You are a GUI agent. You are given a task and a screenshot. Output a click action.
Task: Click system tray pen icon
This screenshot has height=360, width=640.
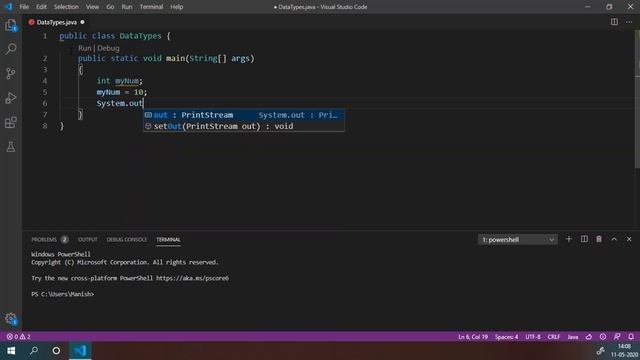coord(600,351)
